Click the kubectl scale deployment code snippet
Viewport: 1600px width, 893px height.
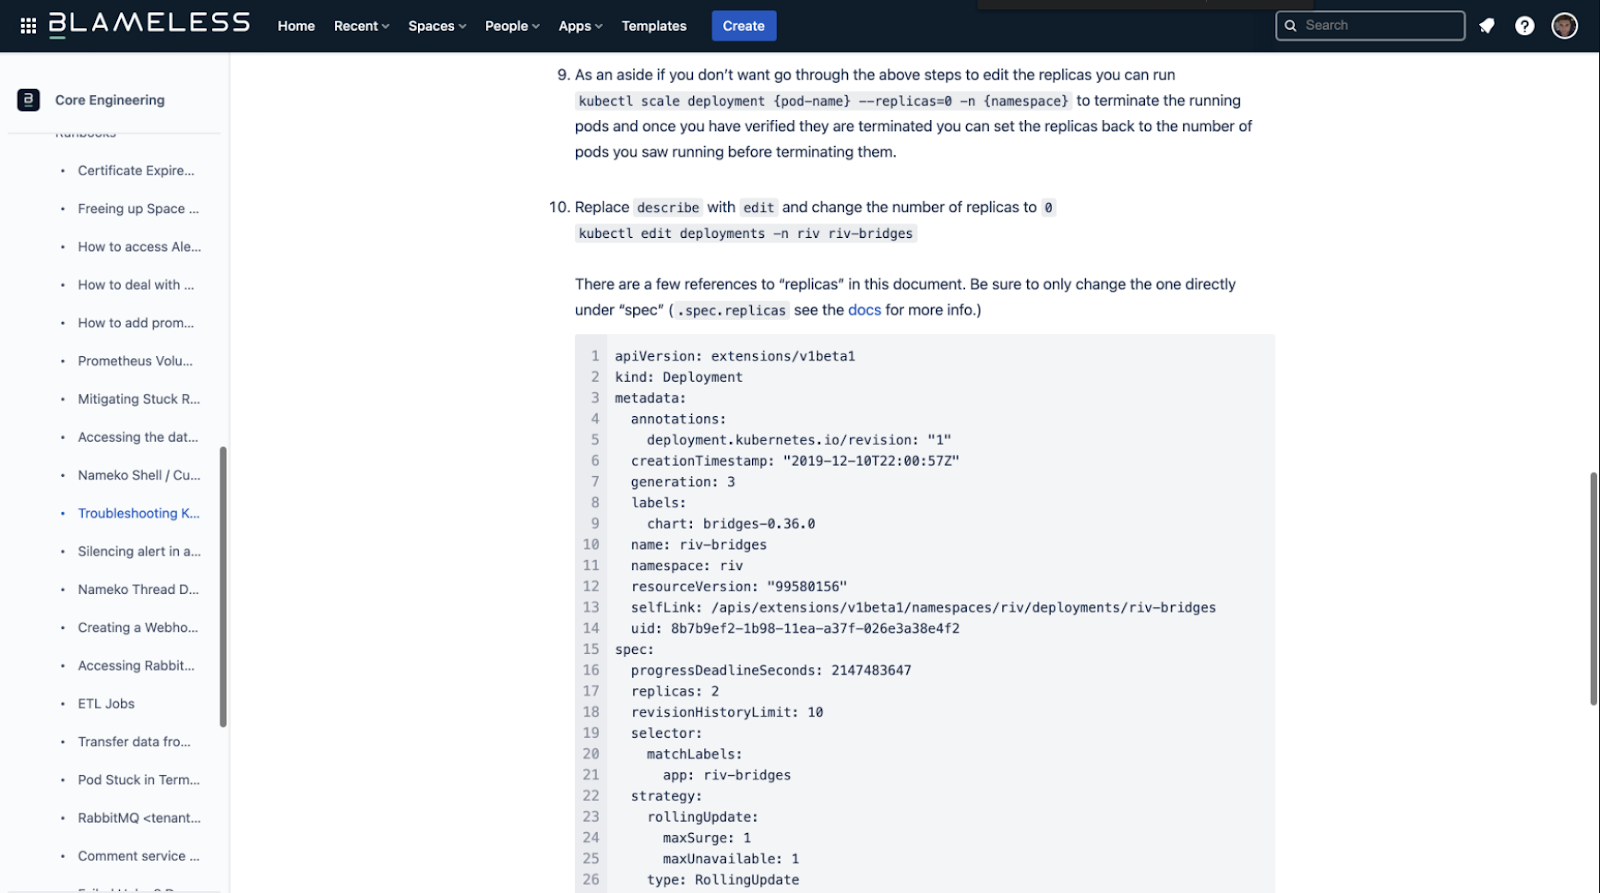pyautogui.click(x=823, y=101)
